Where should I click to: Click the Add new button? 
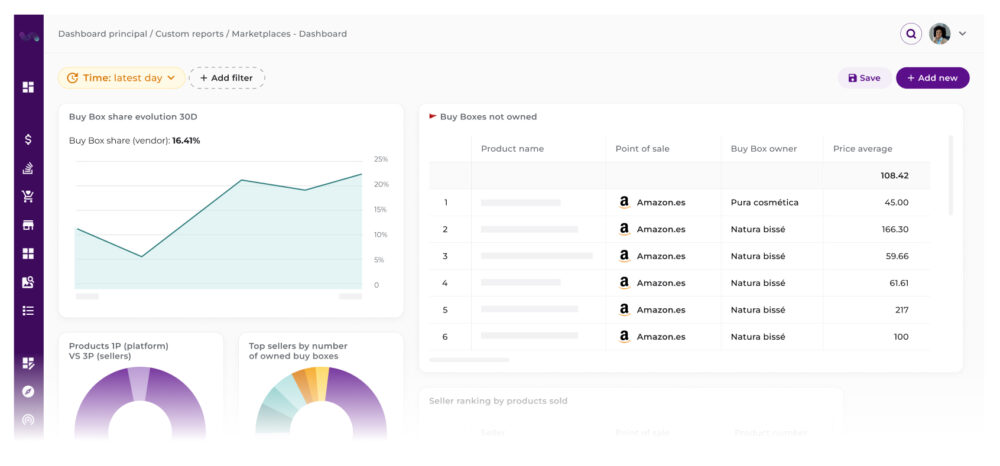932,78
